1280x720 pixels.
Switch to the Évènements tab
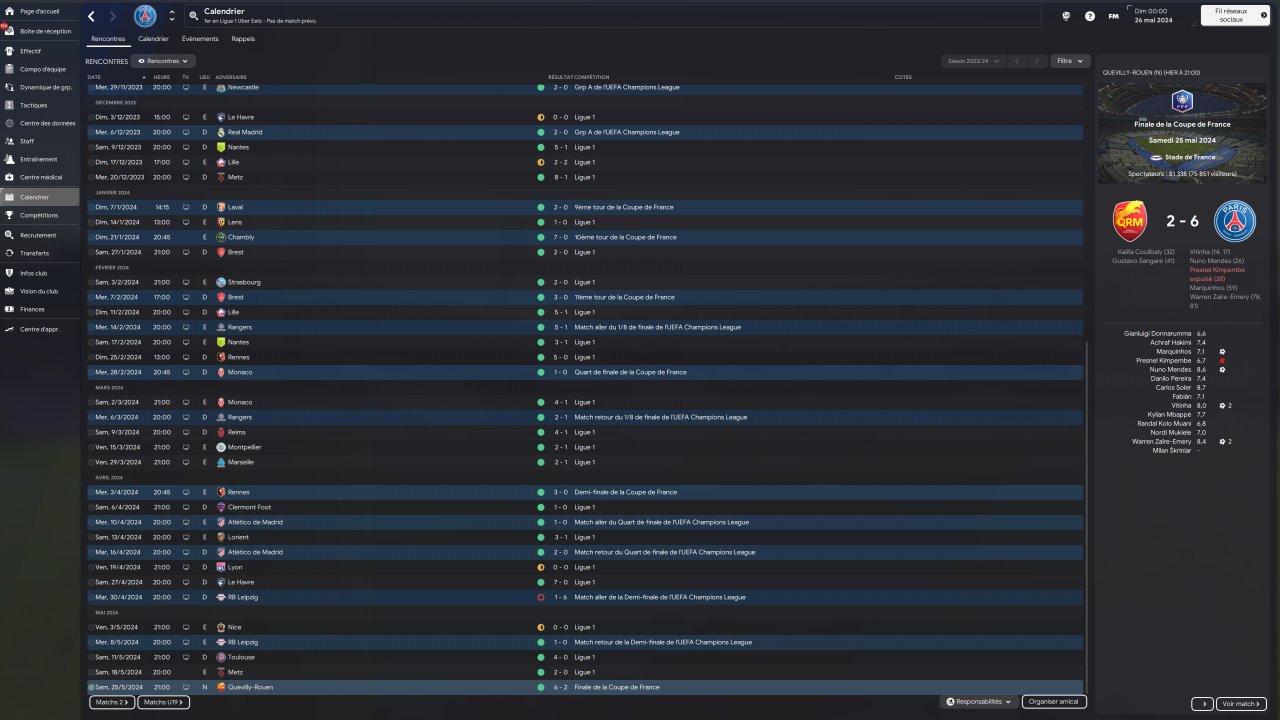coord(200,39)
